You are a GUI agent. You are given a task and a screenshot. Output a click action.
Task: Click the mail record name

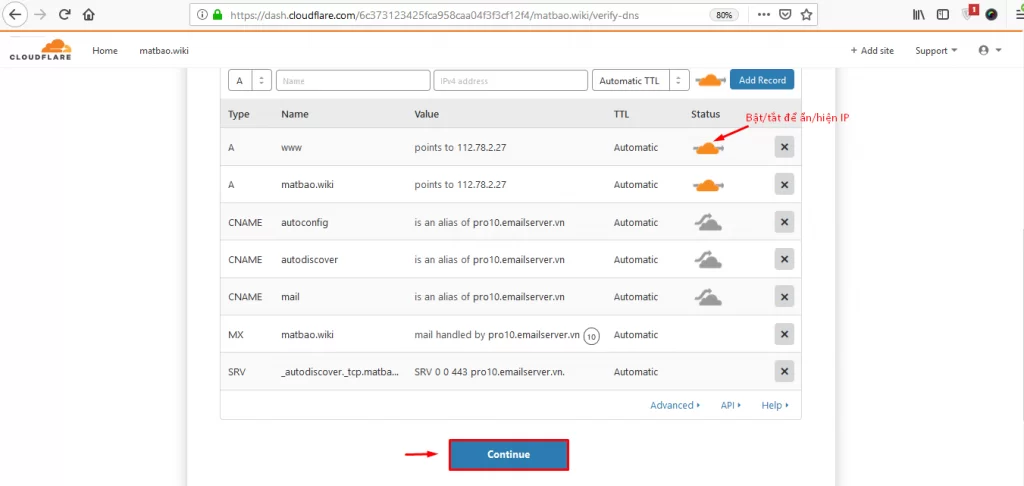click(290, 297)
